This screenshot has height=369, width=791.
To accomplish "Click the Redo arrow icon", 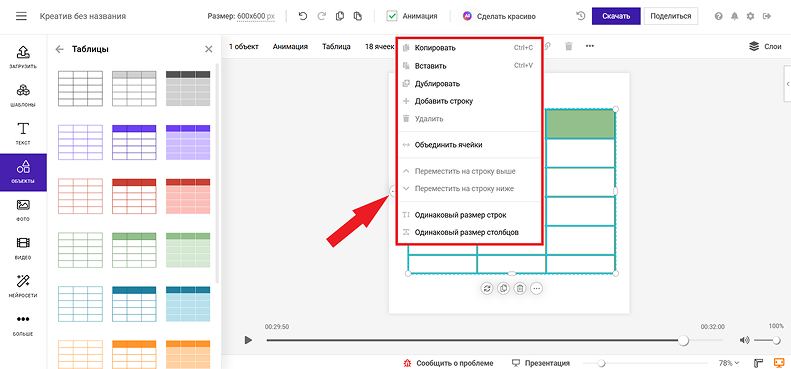I will pos(321,16).
